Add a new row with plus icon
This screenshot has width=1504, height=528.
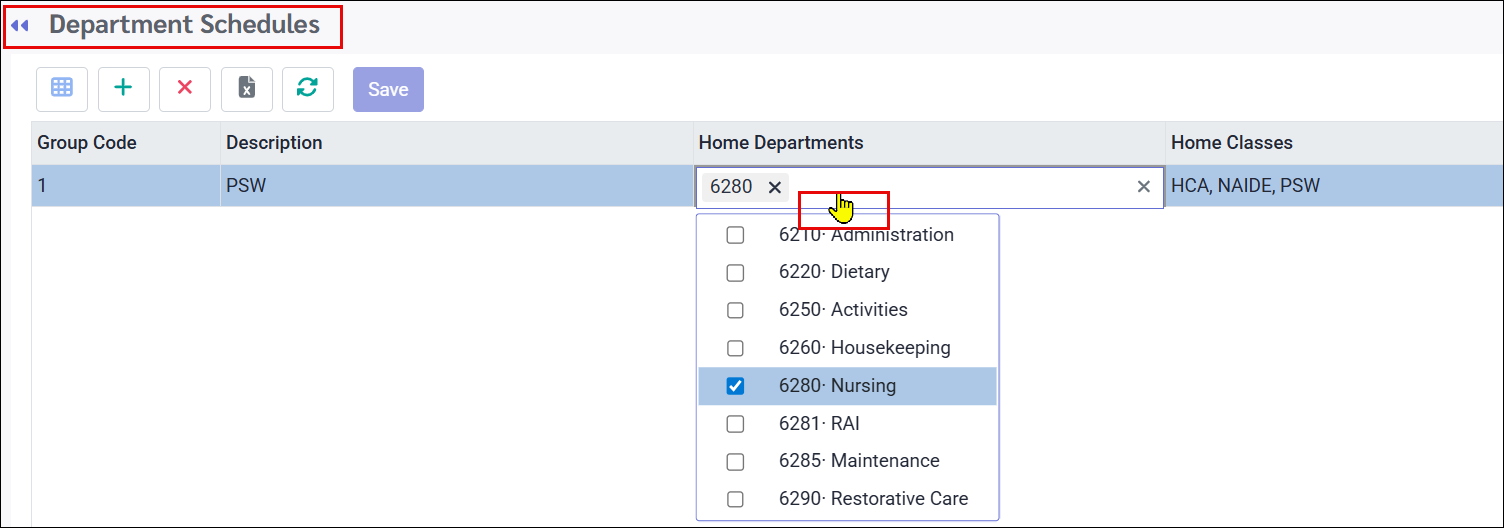123,89
